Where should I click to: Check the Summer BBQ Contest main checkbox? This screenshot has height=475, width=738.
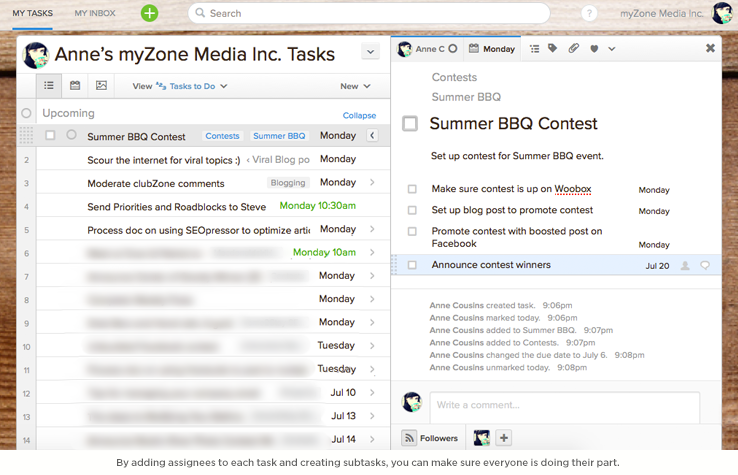pyautogui.click(x=410, y=124)
